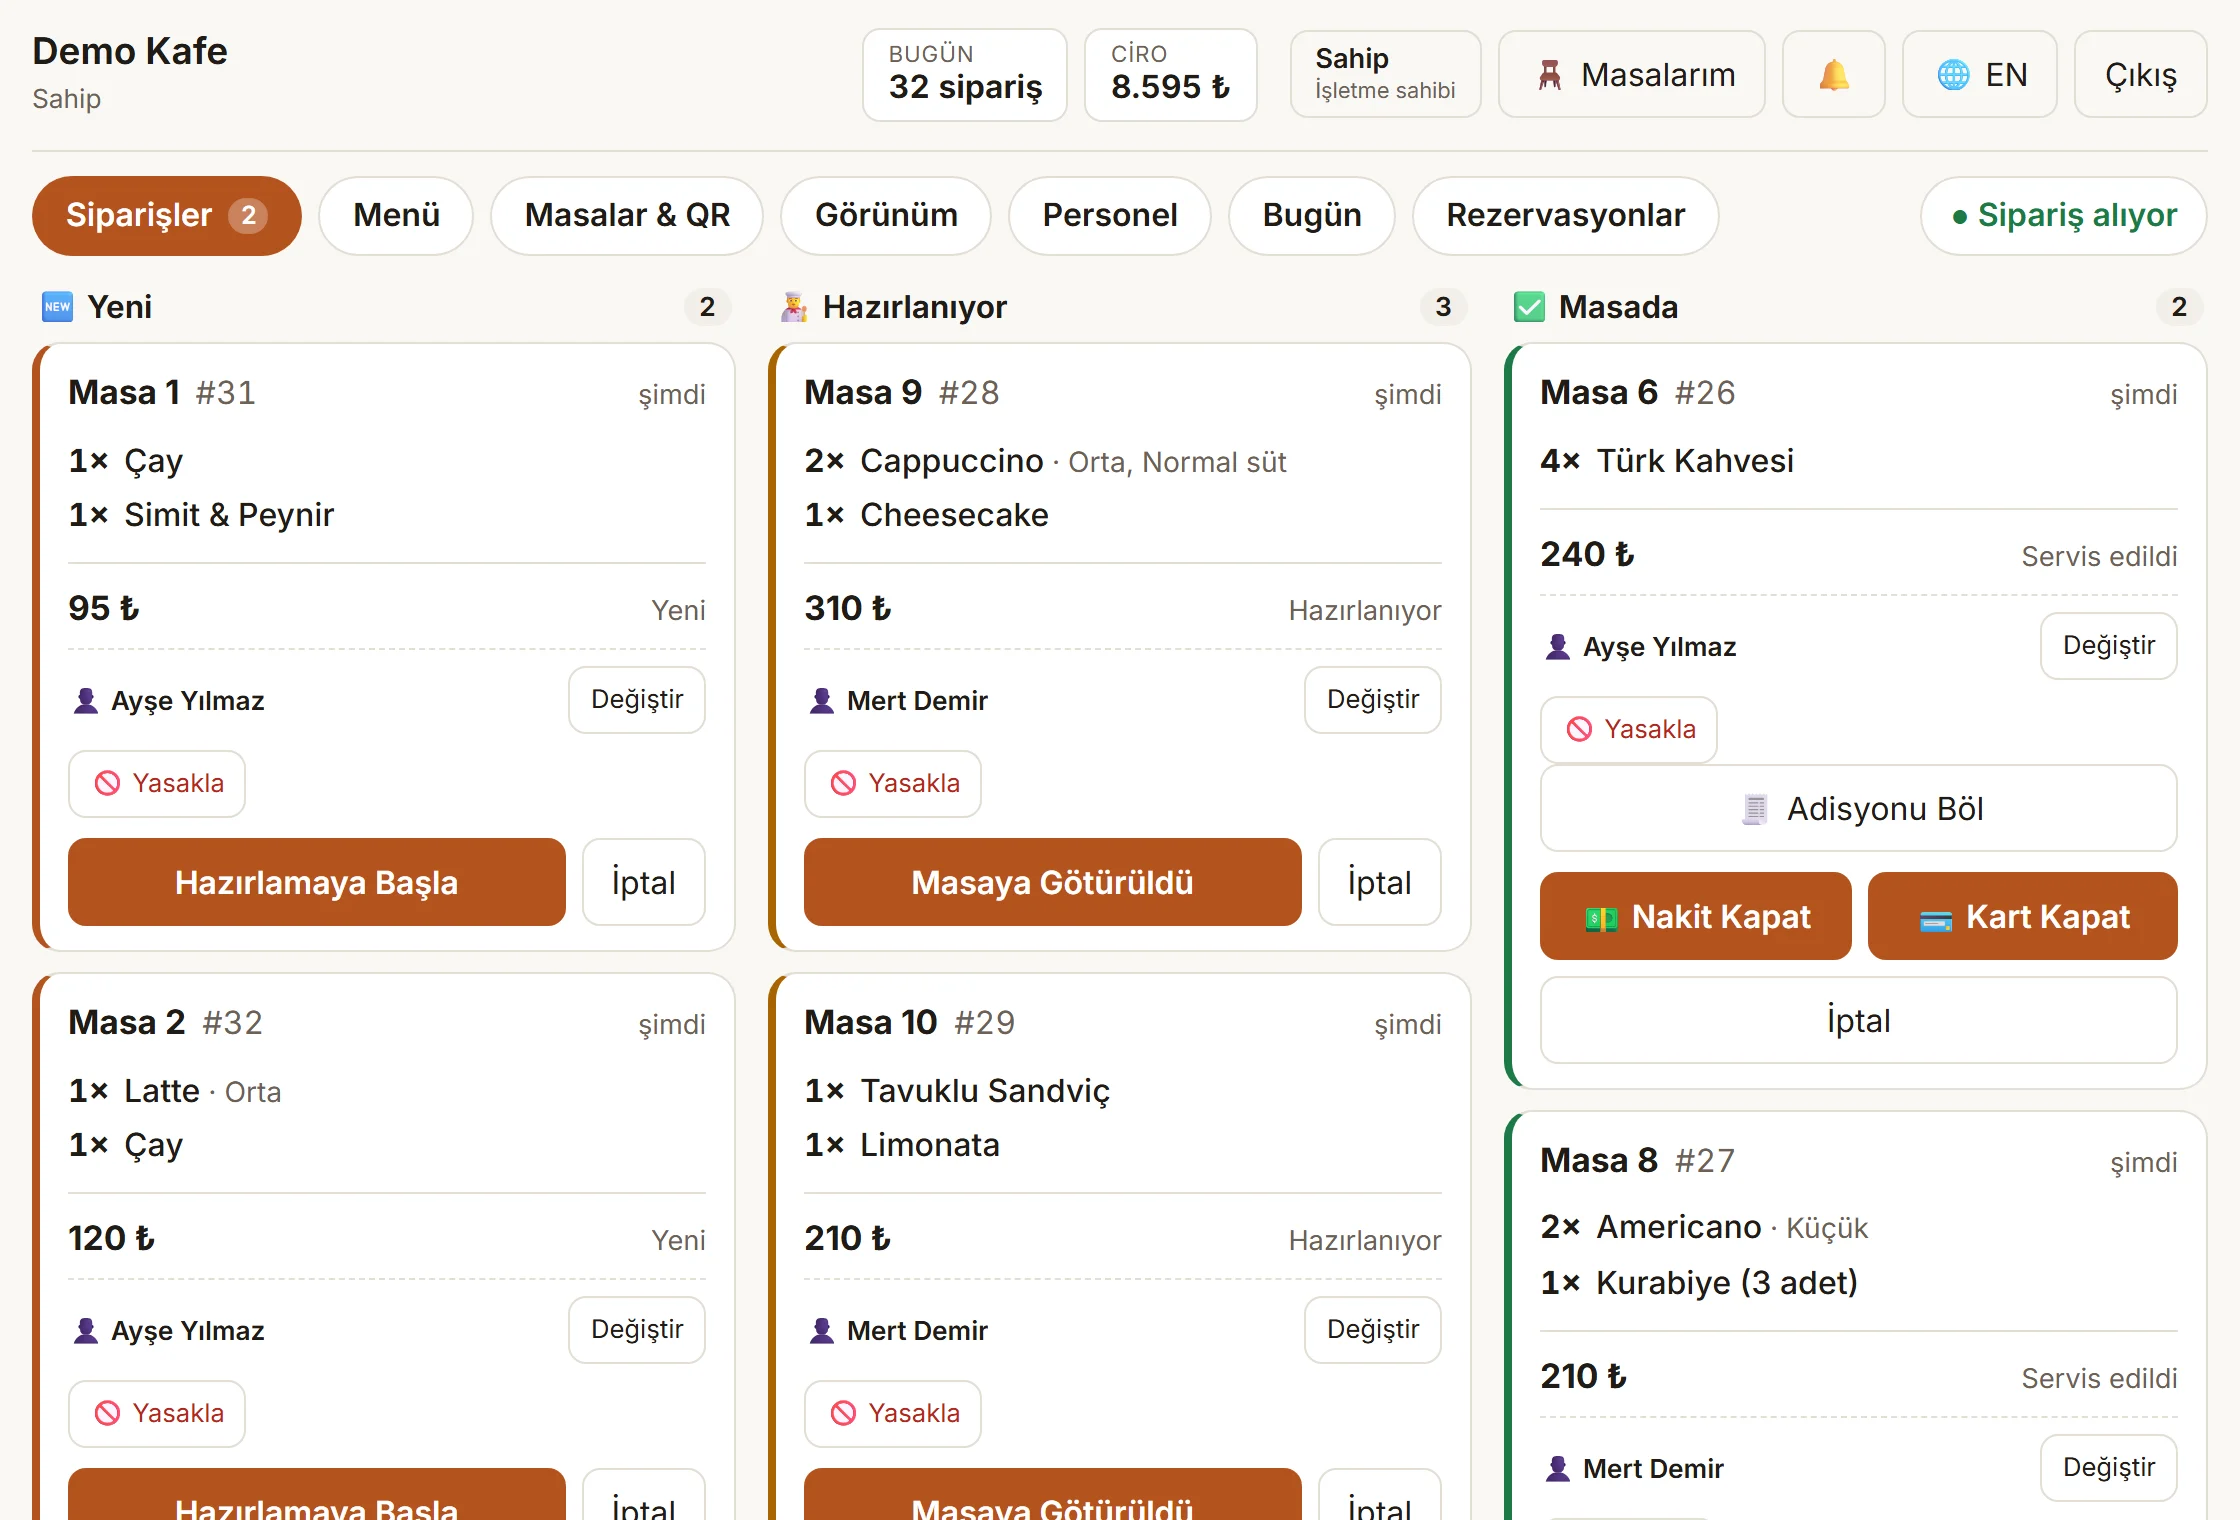Click the receipt icon in Adisyonu Böl
The image size is (2240, 1520).
click(x=1755, y=809)
